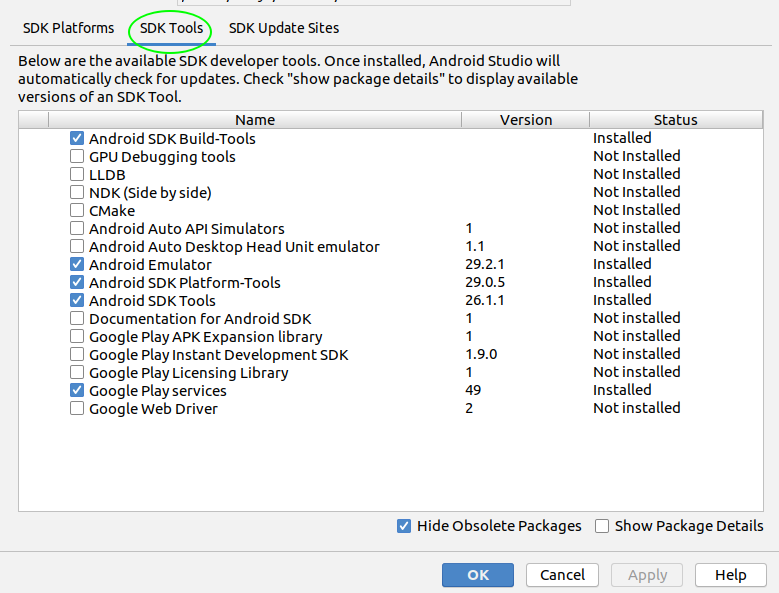Select the CMake checkbox
The image size is (779, 593).
pos(77,211)
